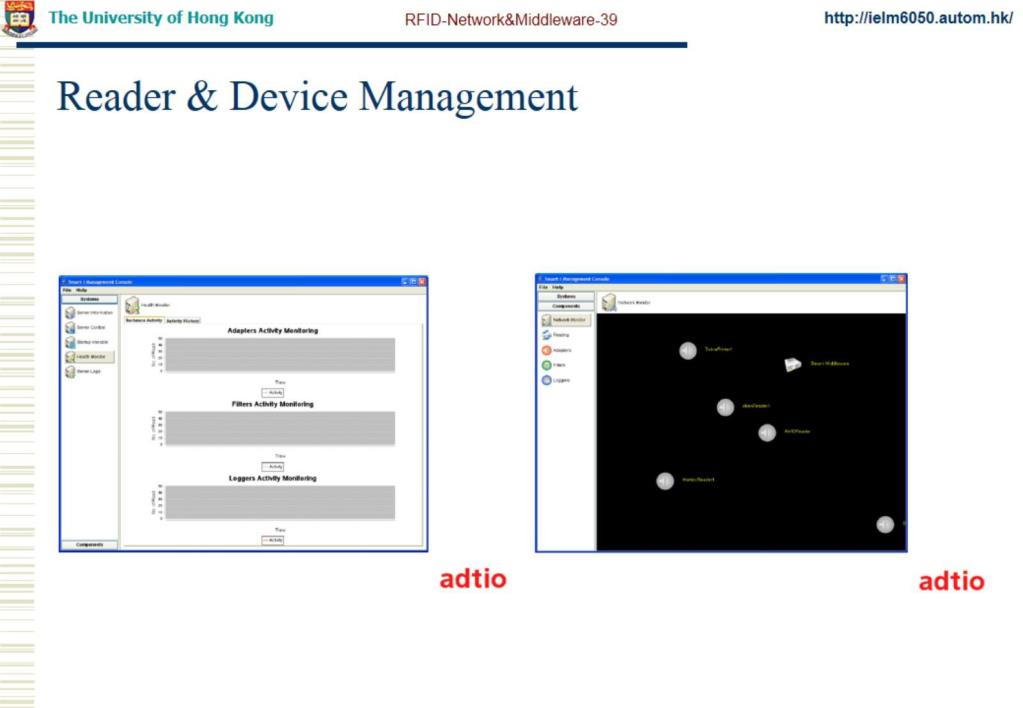Open Loggers in the right console sidebar
The width and height of the screenshot is (1023, 708).
(x=556, y=380)
